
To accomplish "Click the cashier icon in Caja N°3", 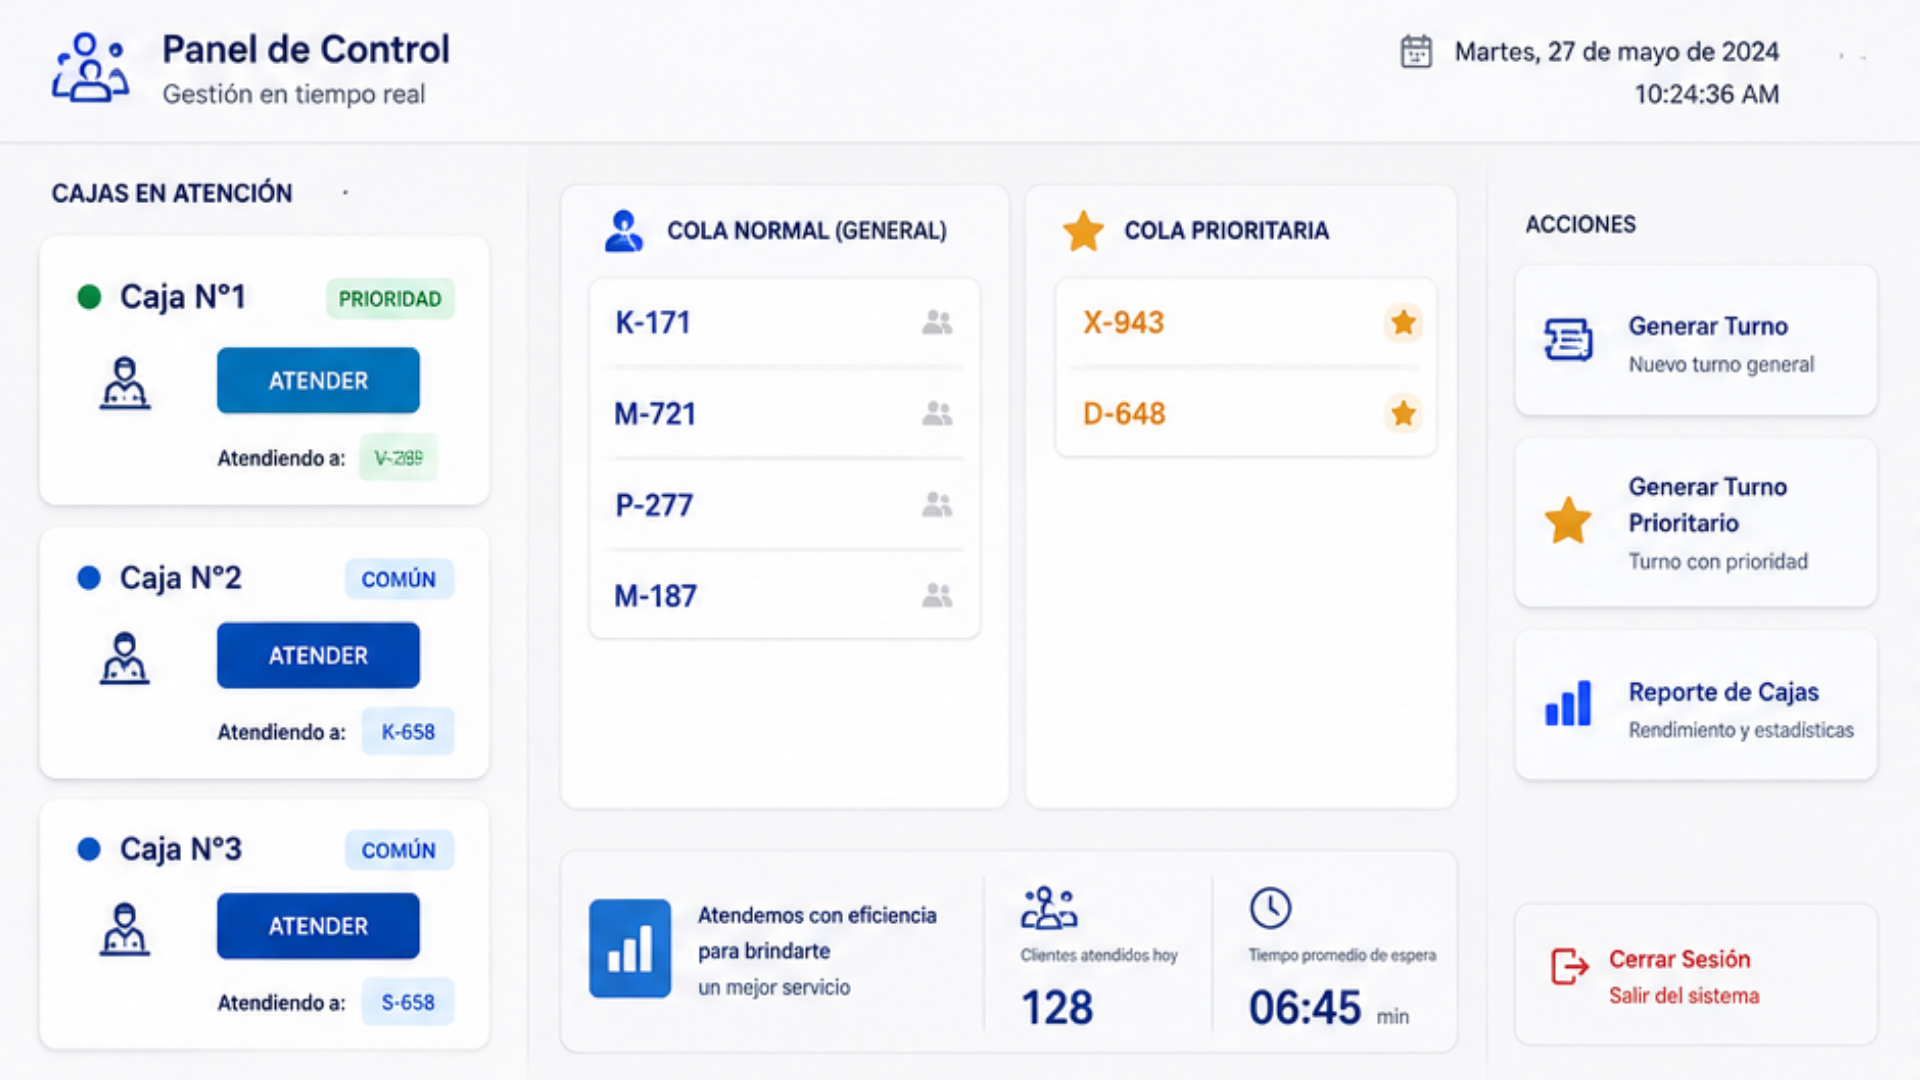I will [124, 929].
